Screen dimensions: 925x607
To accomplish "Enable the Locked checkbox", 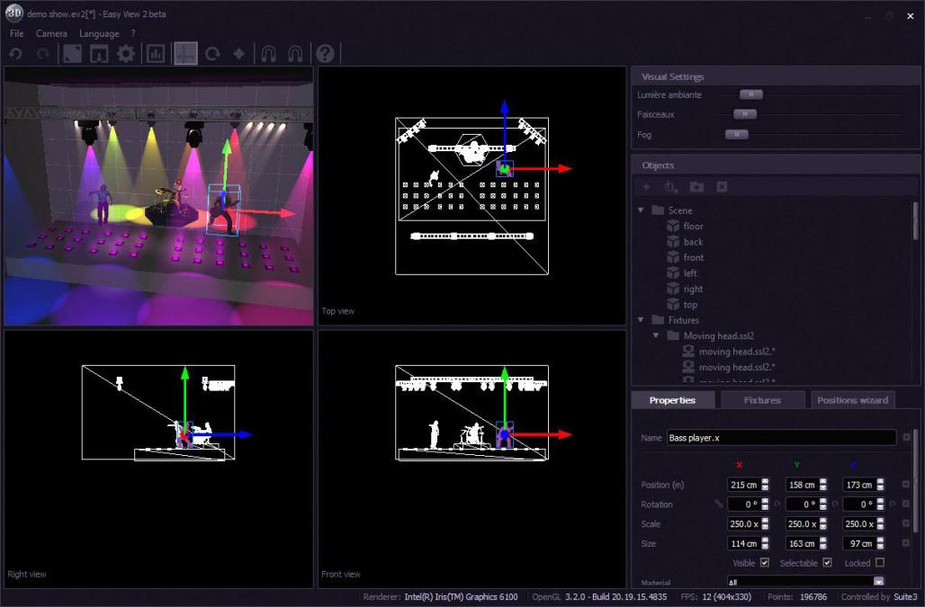I will click(879, 563).
